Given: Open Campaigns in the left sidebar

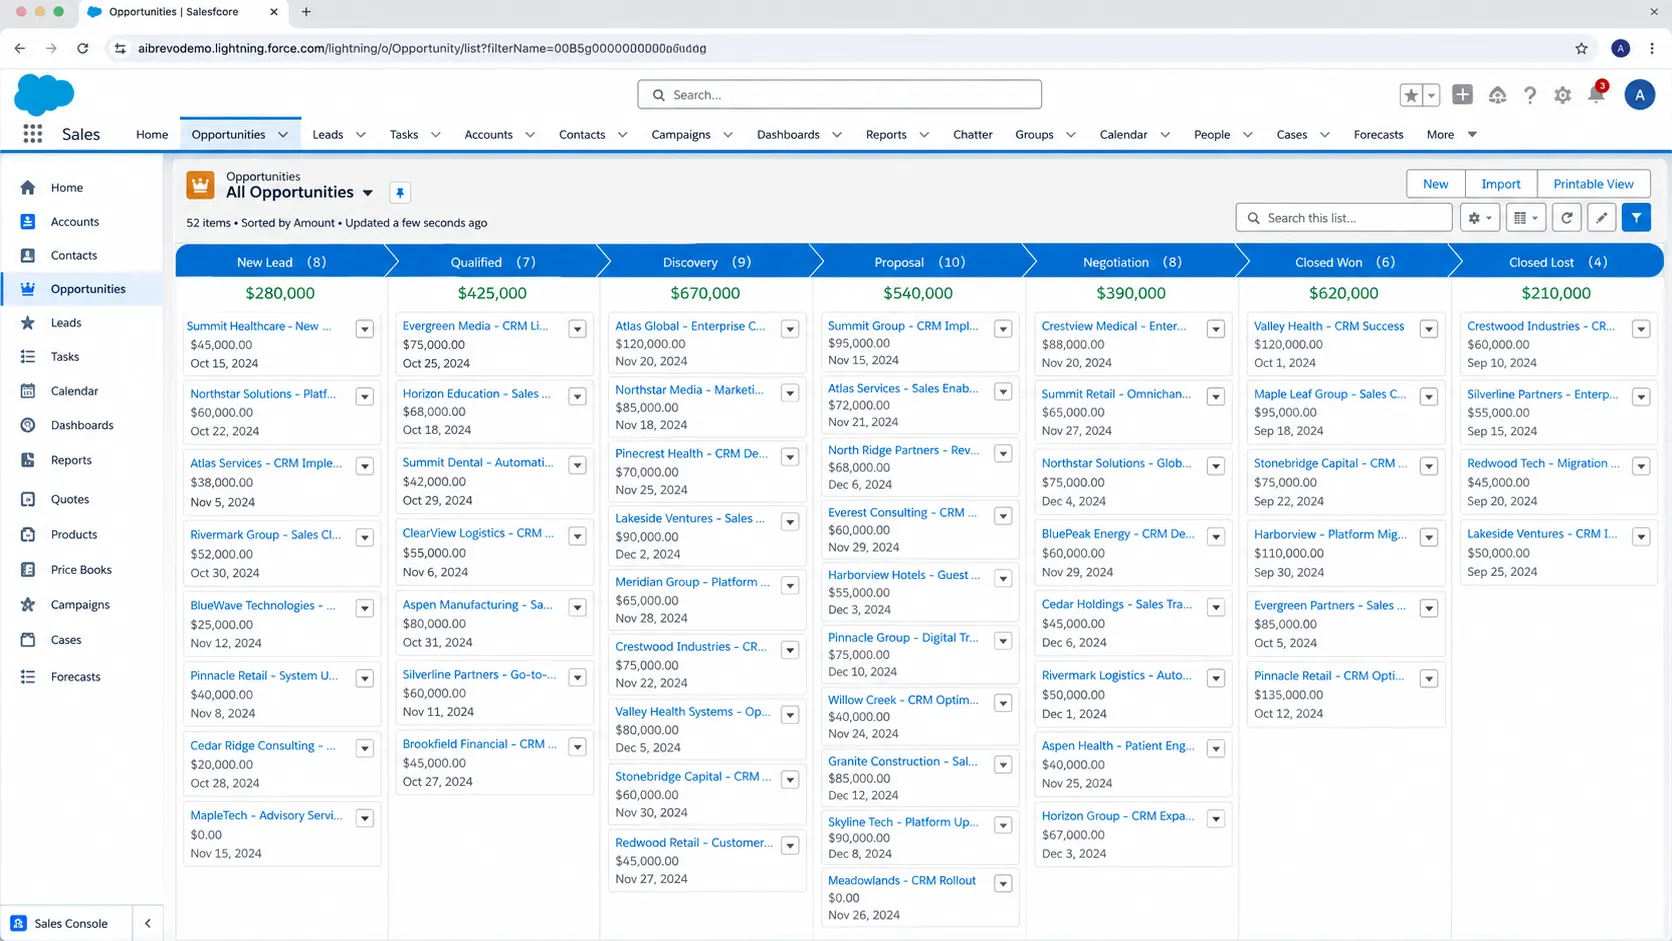Looking at the screenshot, I should 79,605.
